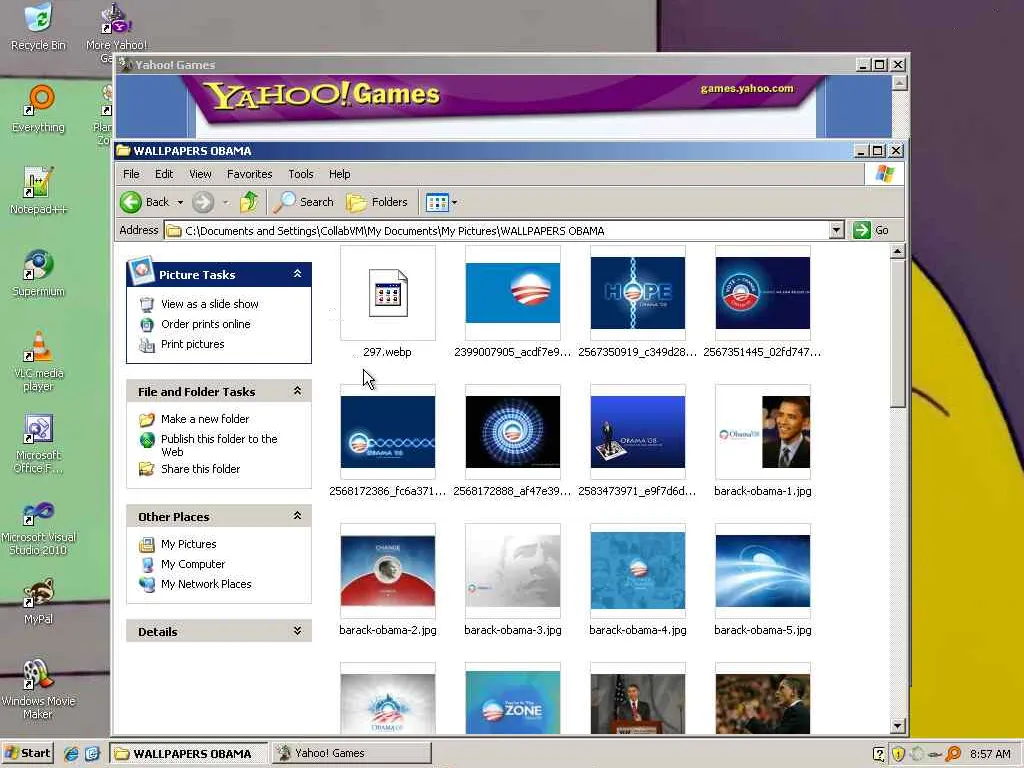This screenshot has height=768, width=1024.
Task: Collapse the Picture Tasks panel
Action: pyautogui.click(x=297, y=274)
